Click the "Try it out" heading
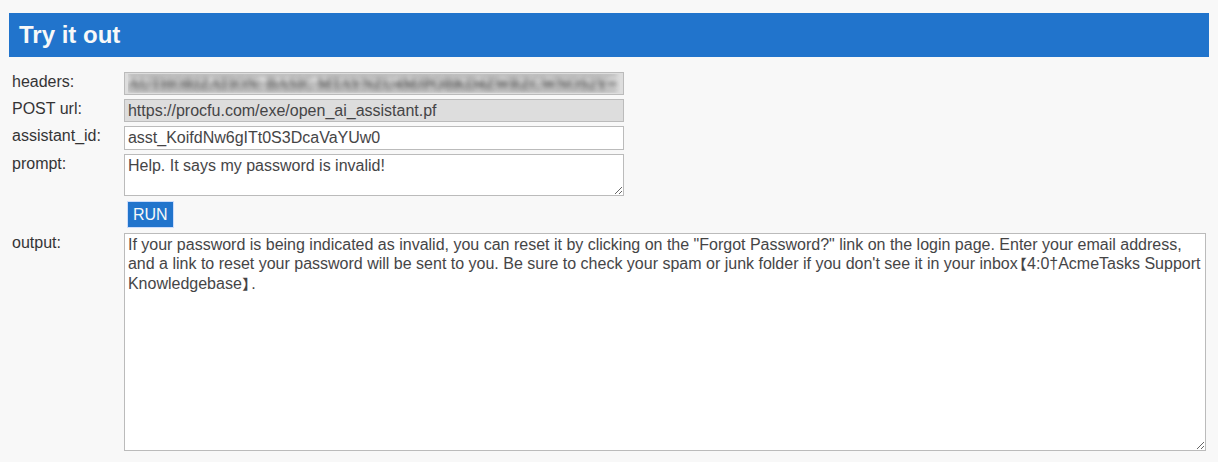Viewport: 1218px width, 462px height. (70, 36)
